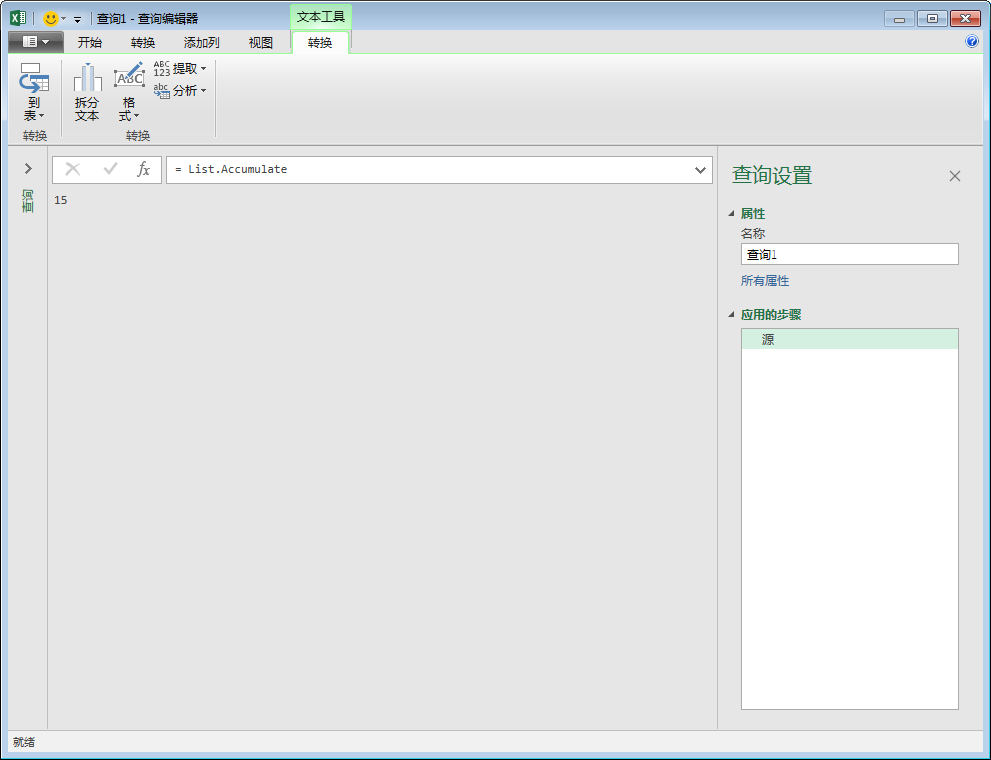Minimize the query editor window

point(899,19)
